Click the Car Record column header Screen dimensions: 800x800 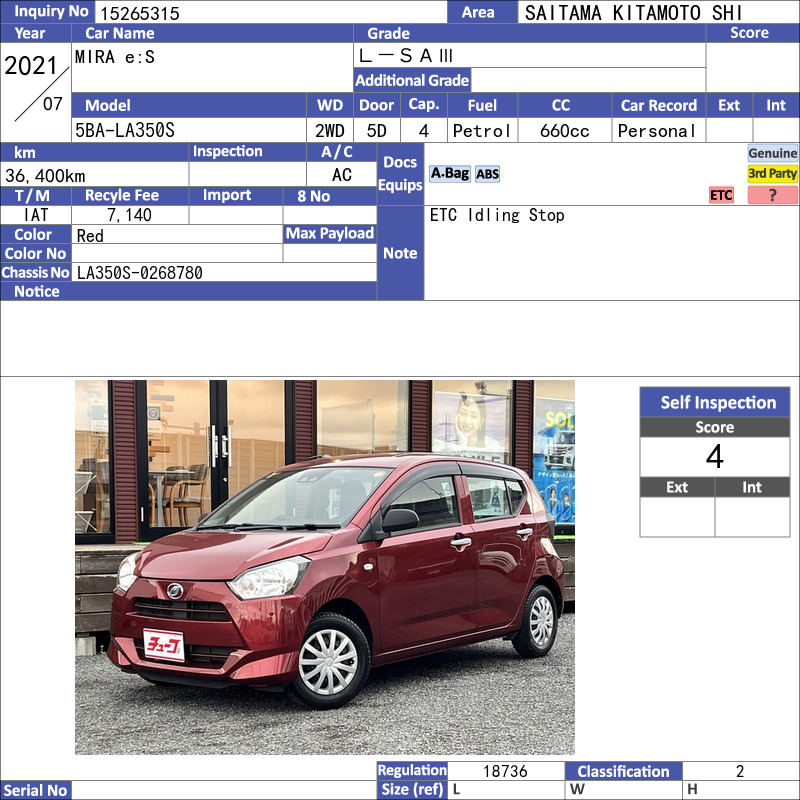click(659, 106)
